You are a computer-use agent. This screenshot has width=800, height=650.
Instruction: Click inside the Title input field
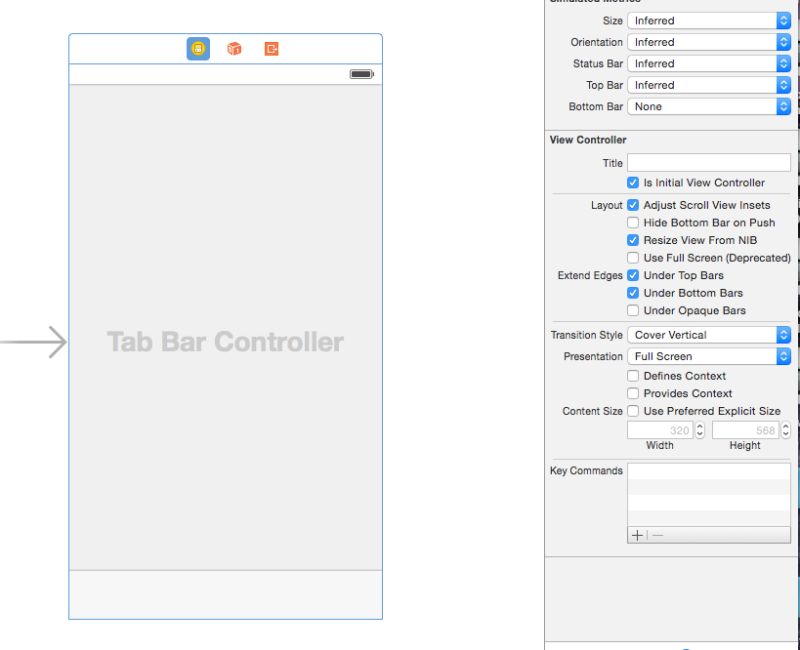pyautogui.click(x=710, y=162)
